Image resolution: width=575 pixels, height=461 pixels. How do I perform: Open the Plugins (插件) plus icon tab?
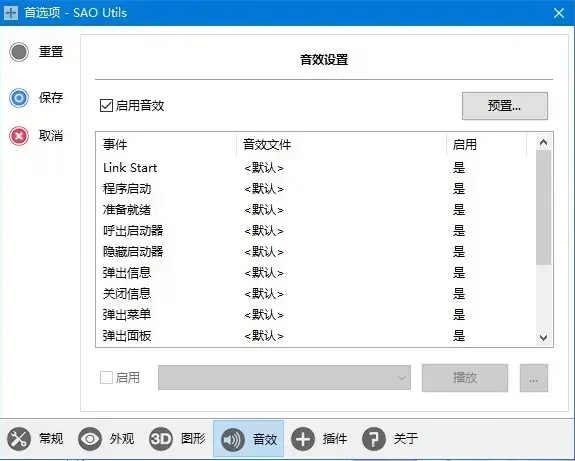(x=303, y=439)
